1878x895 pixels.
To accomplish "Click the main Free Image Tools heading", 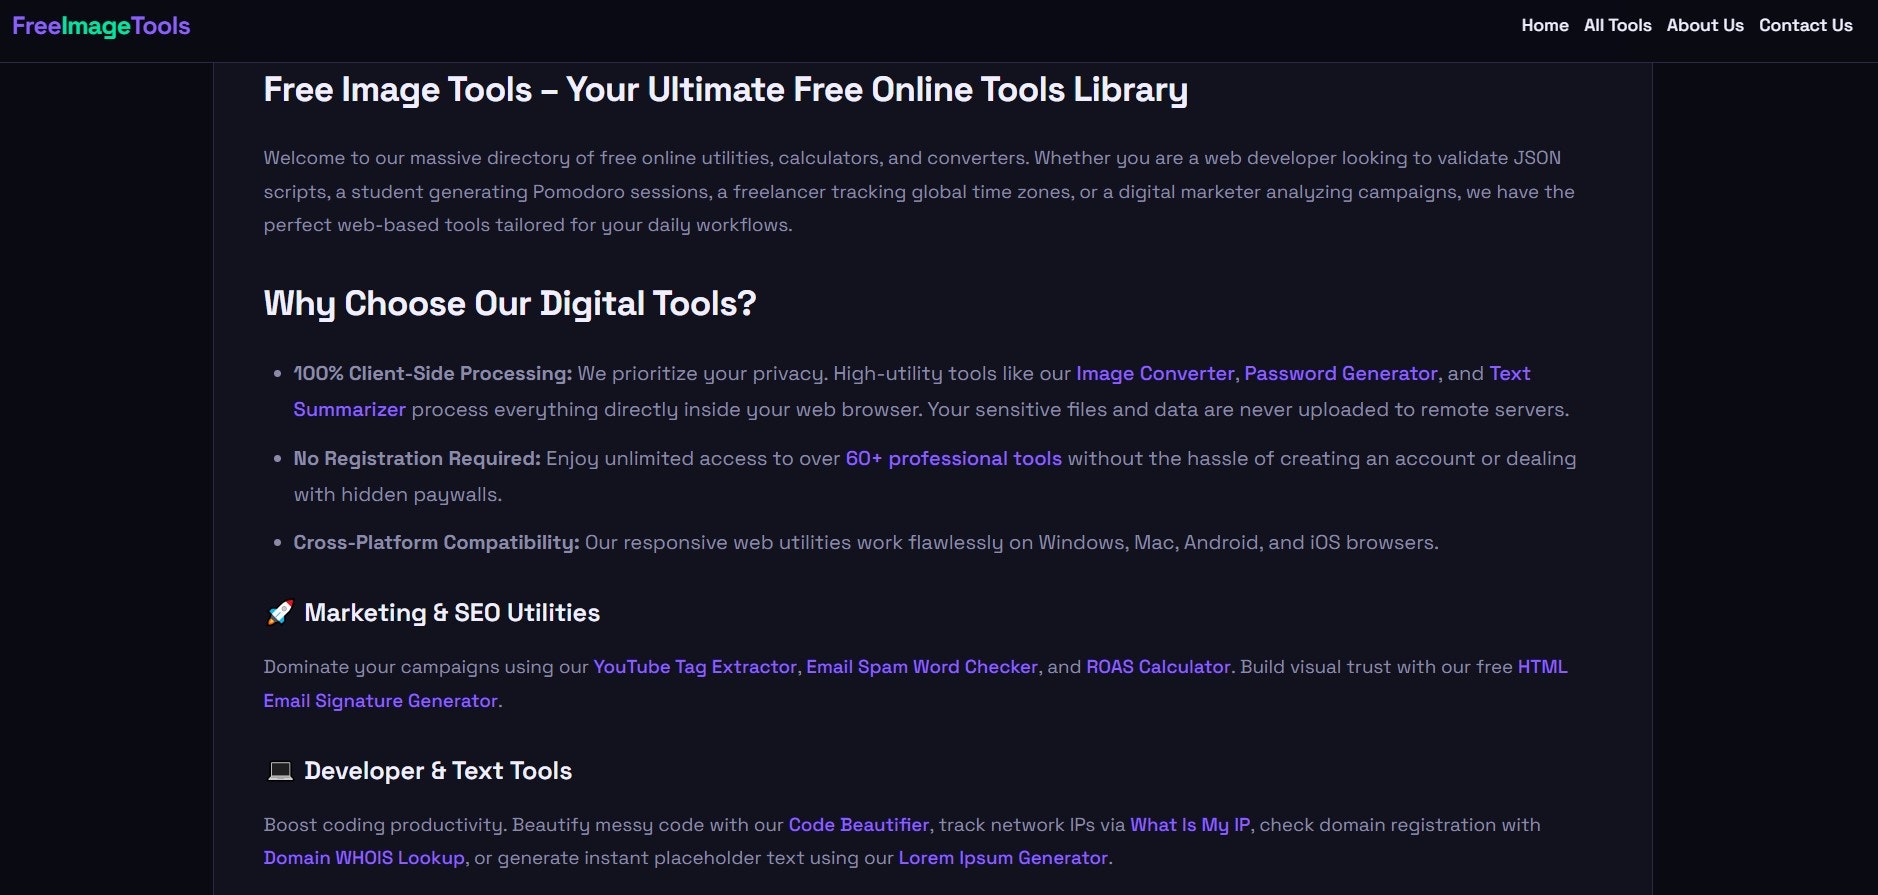I will click(x=725, y=90).
